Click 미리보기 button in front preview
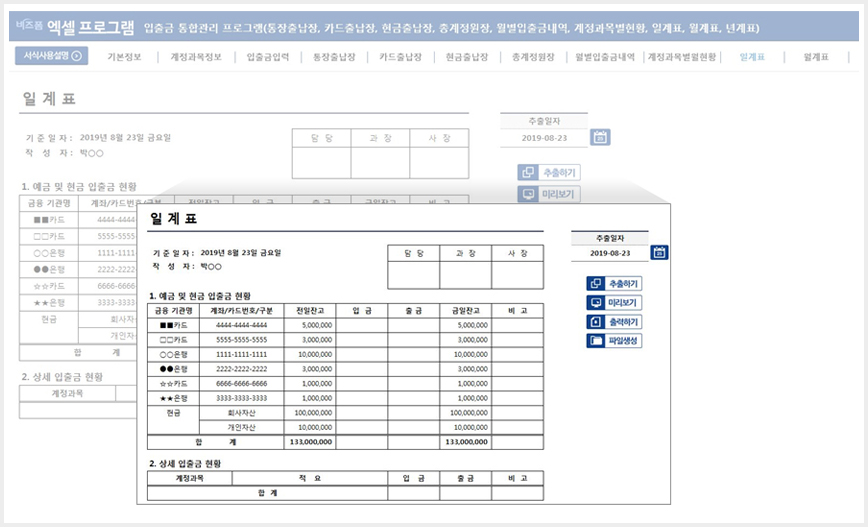Image resolution: width=868 pixels, height=527 pixels. [614, 303]
